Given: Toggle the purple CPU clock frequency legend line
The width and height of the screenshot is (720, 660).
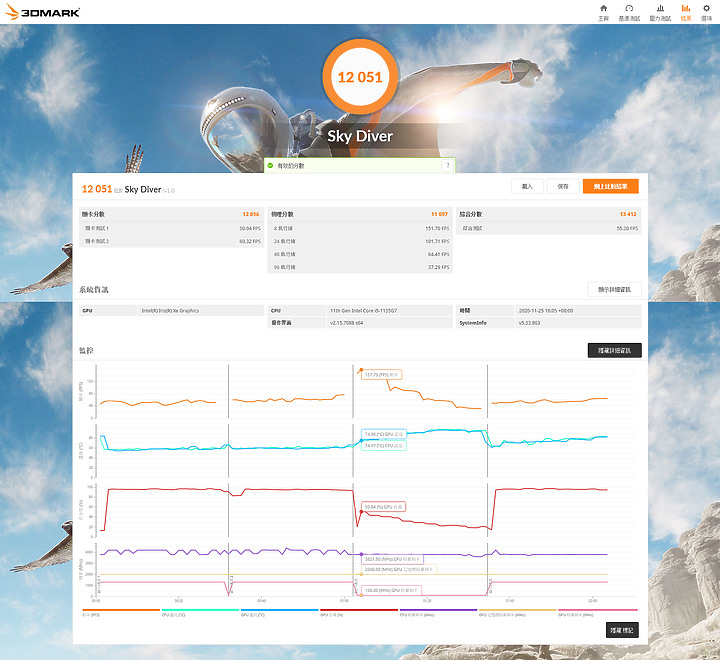Looking at the screenshot, I should coord(439,612).
